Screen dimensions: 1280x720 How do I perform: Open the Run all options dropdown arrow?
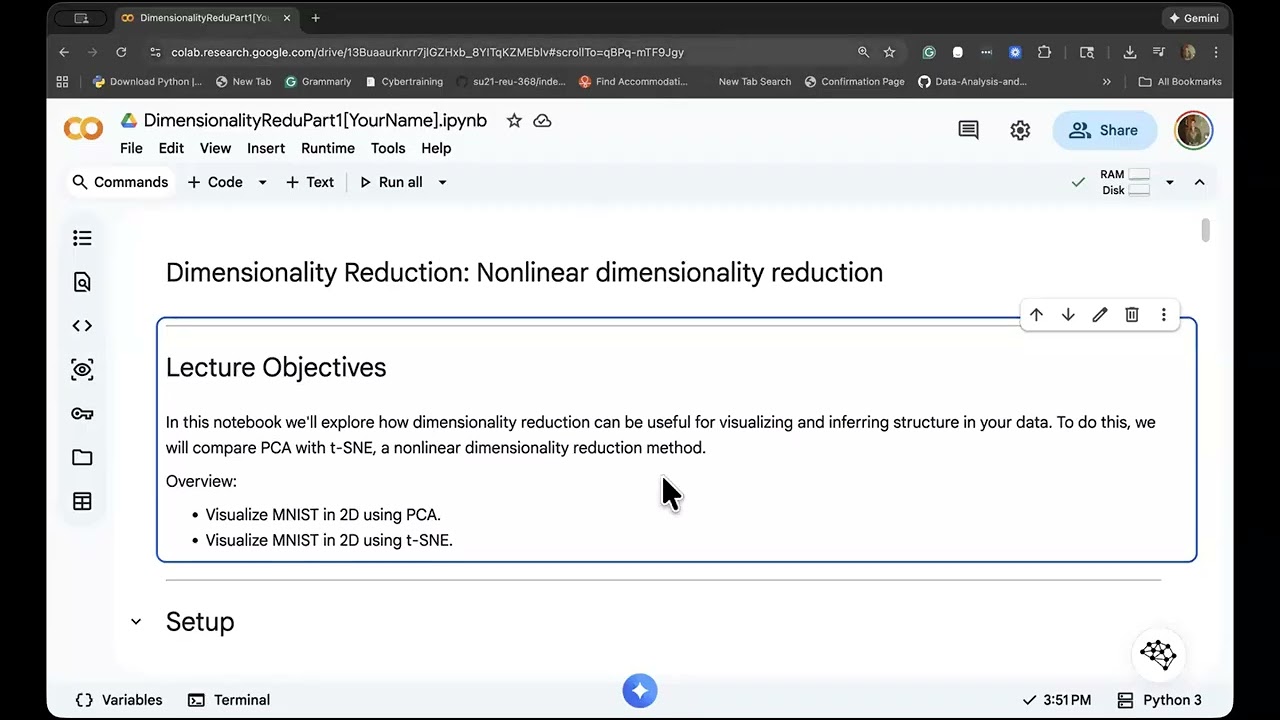point(442,182)
